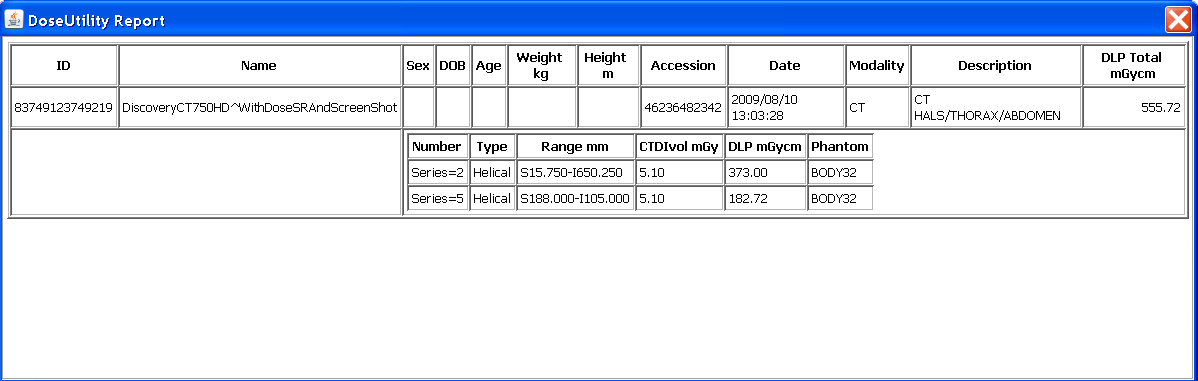Select the Description column header
Image resolution: width=1198 pixels, height=381 pixels.
[996, 66]
